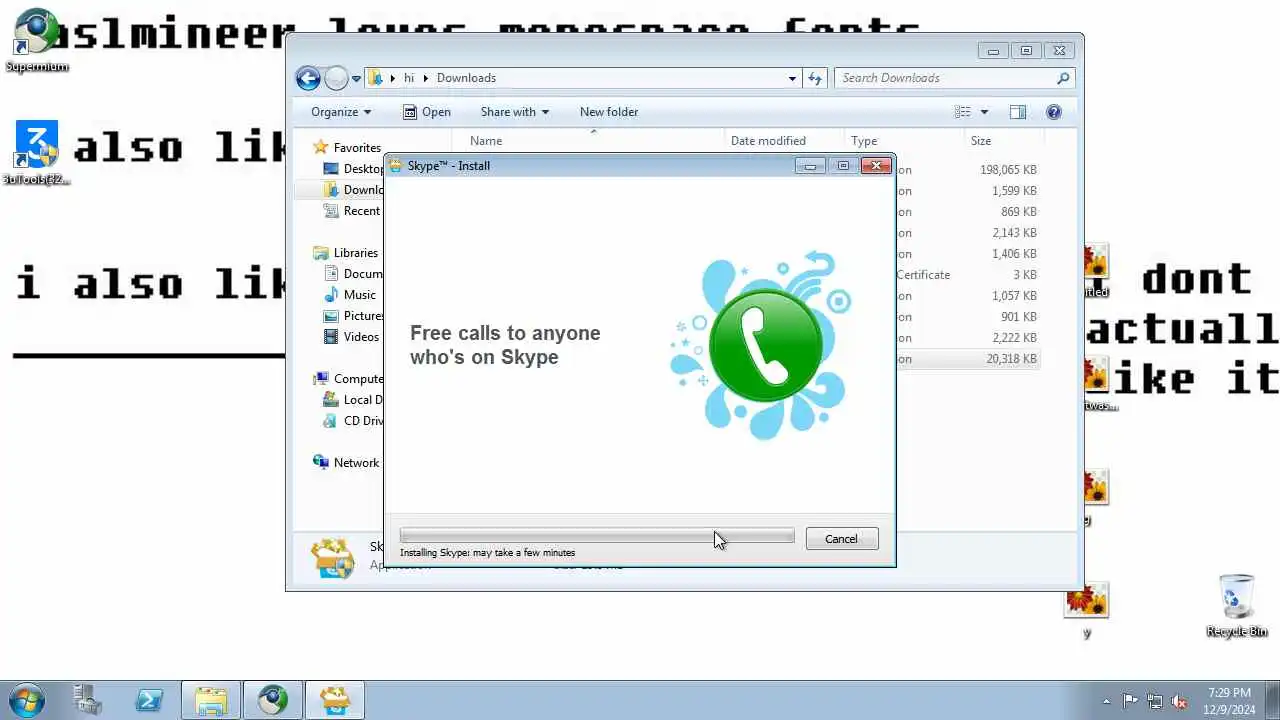Open Explorer help
The width and height of the screenshot is (1280, 720).
click(1053, 112)
